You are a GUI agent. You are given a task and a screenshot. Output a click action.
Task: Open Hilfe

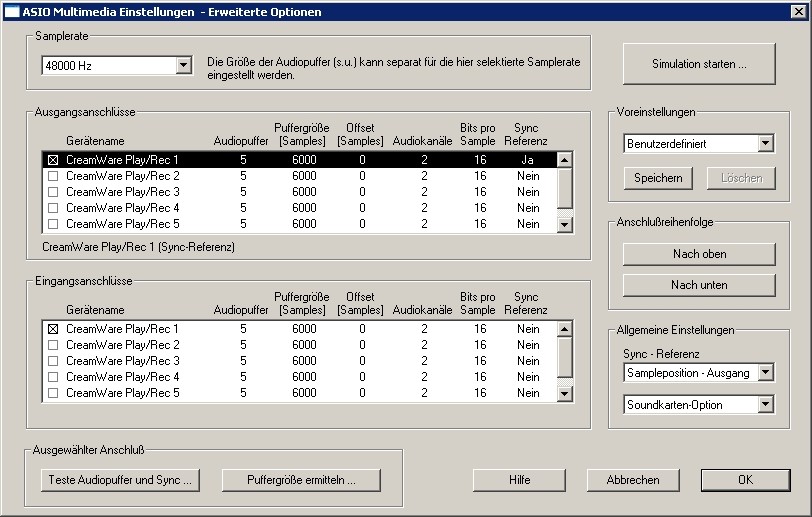tap(519, 480)
